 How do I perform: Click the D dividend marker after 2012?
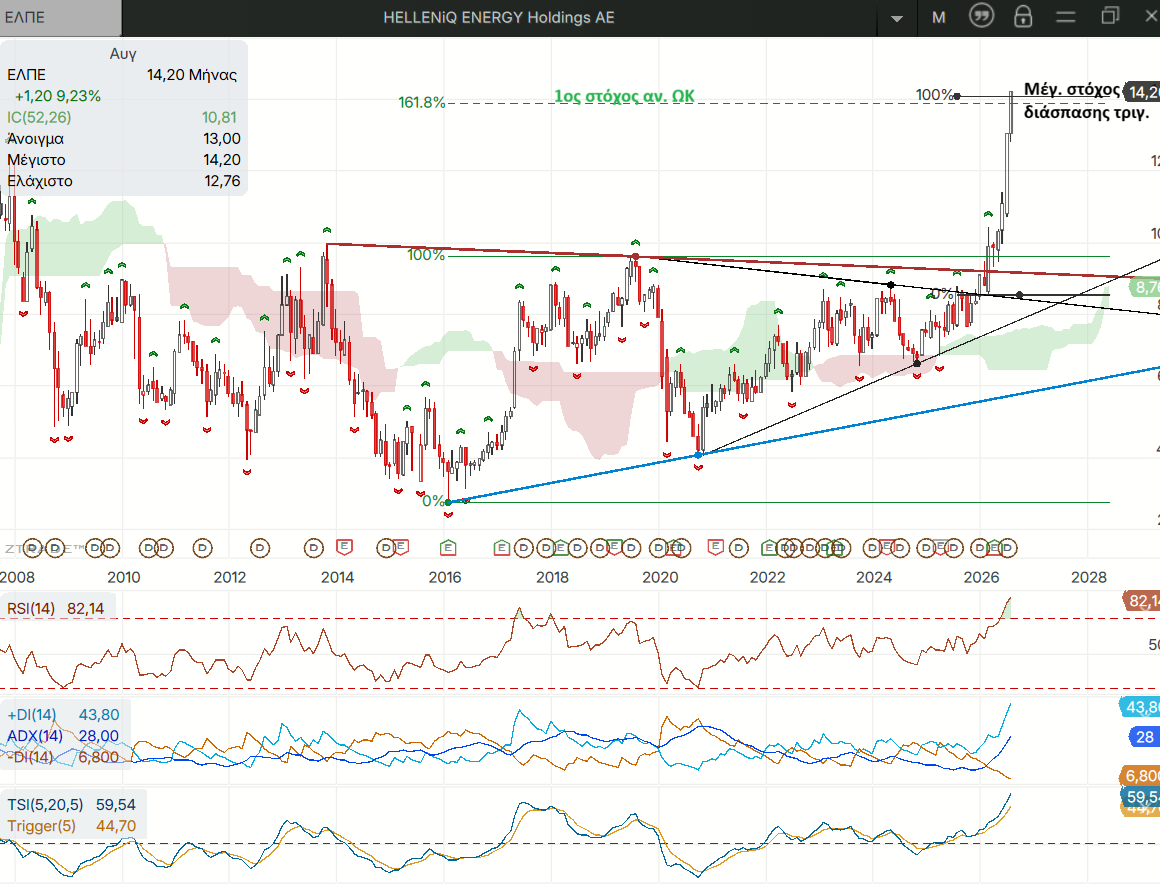[x=260, y=548]
